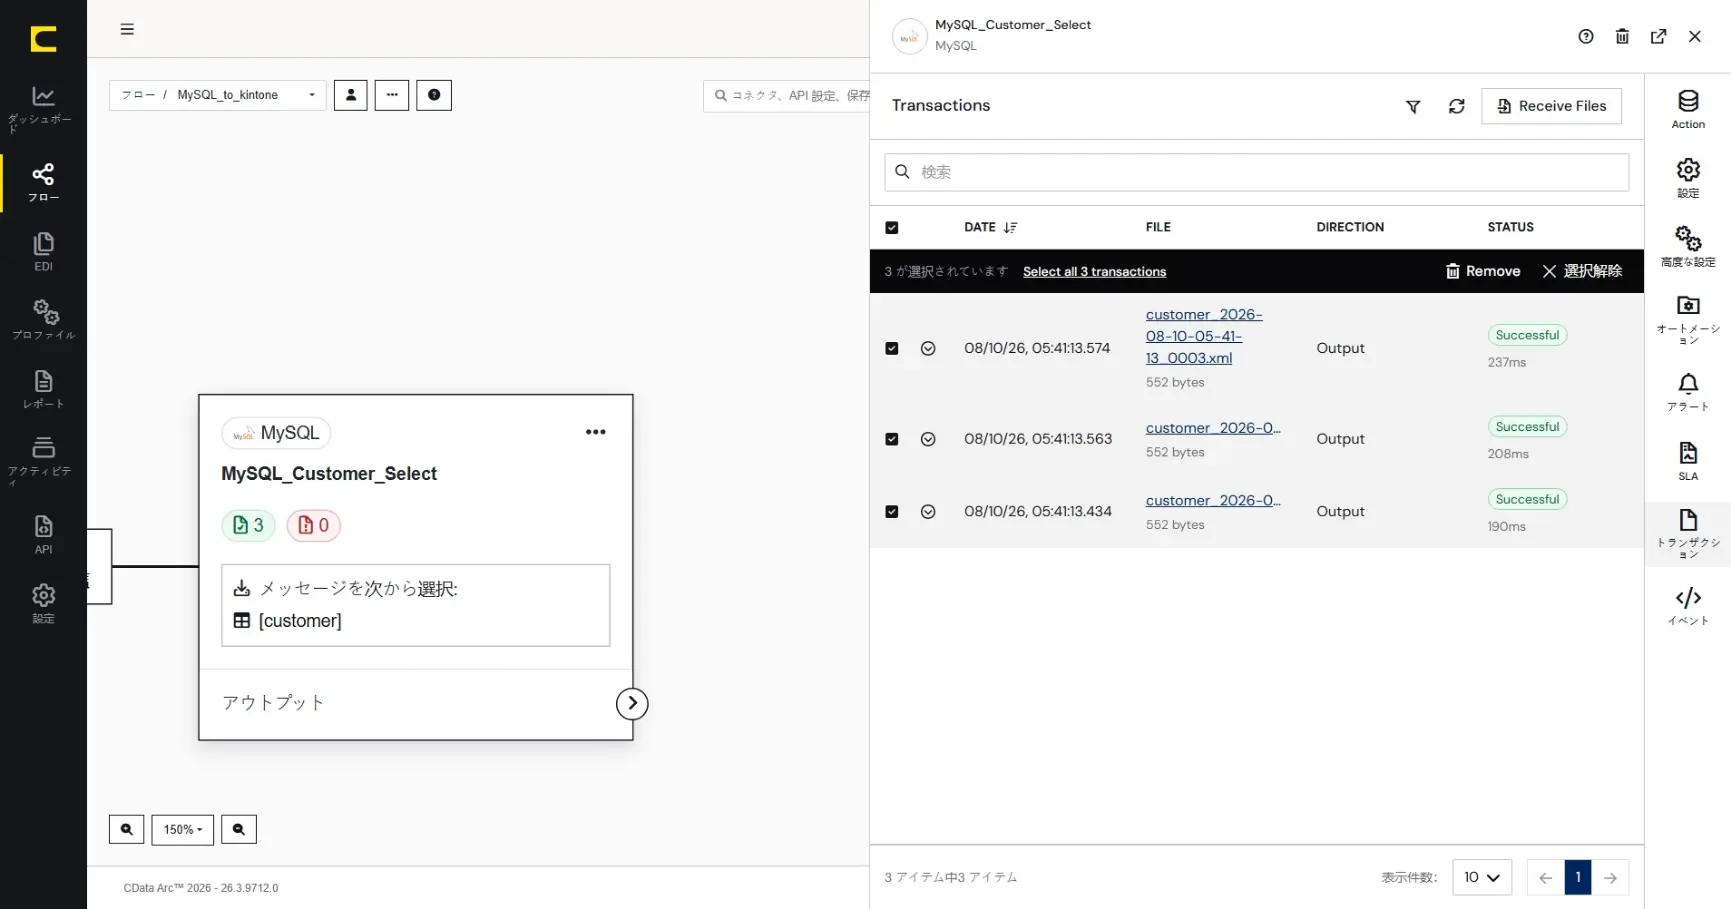Open the ellipsis button in flow toolbar
The width and height of the screenshot is (1731, 909).
392,95
